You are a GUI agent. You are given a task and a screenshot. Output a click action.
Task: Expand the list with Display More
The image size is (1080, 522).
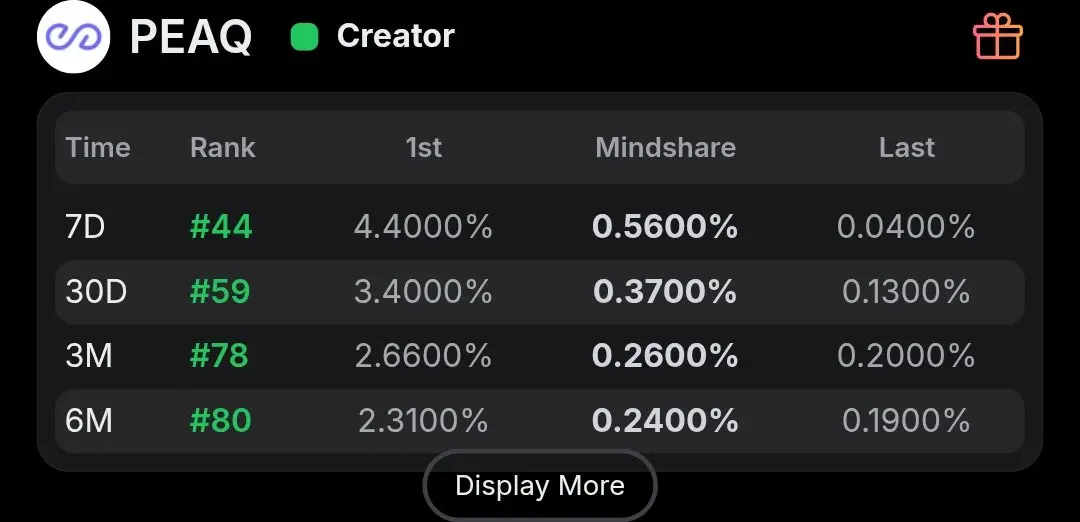click(x=540, y=486)
